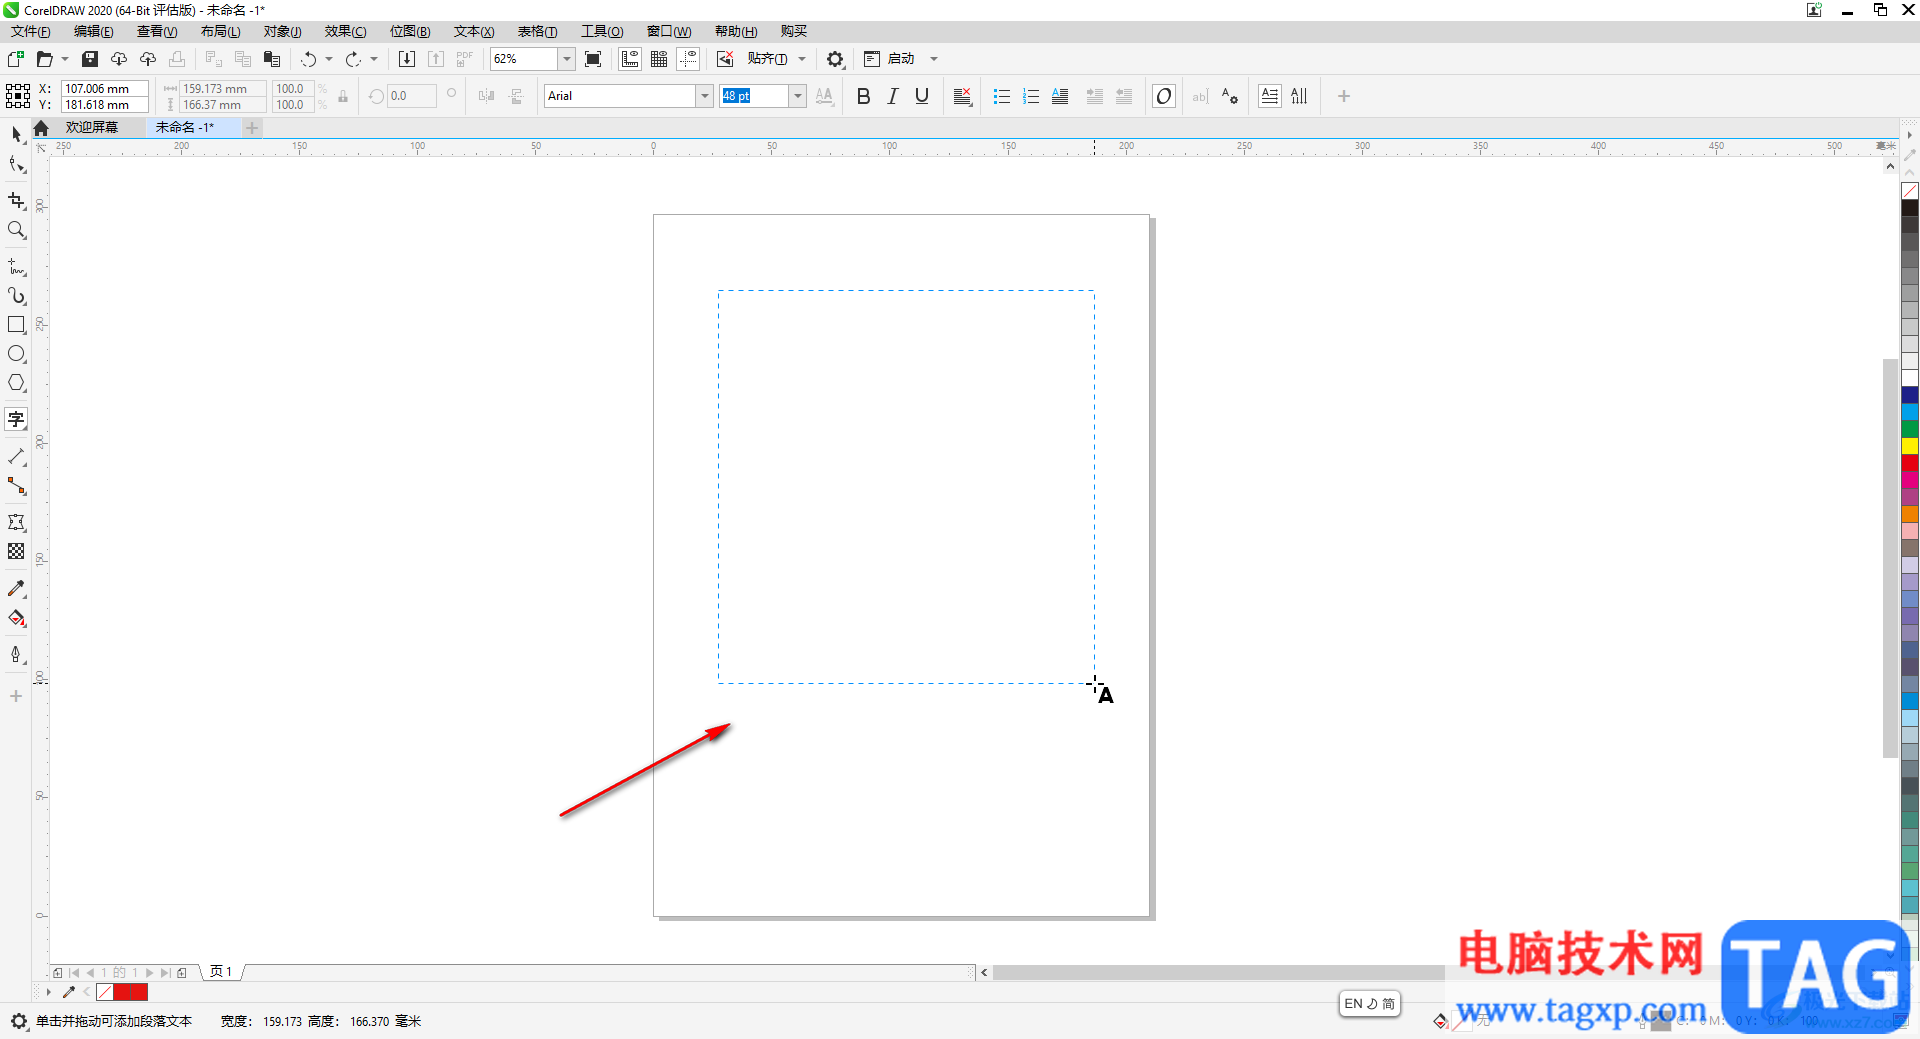Screen dimensions: 1920x1039
Task: Open text properties A-gear icon
Action: coord(1230,96)
